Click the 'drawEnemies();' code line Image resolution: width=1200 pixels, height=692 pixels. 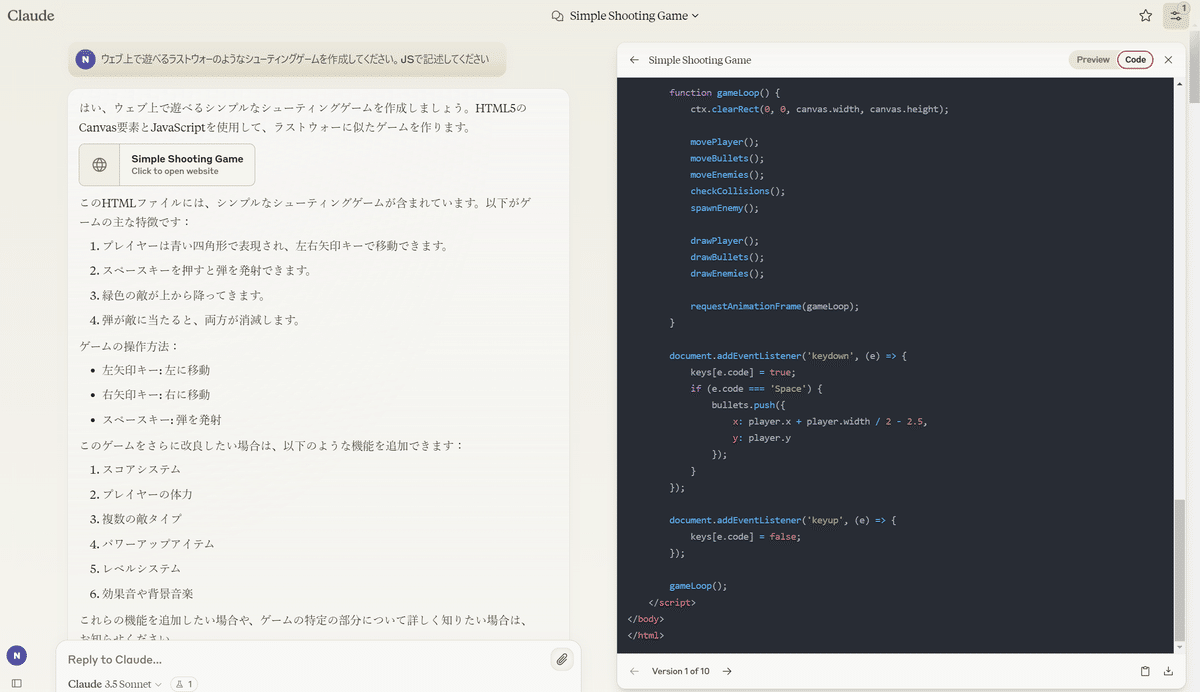click(x=727, y=273)
